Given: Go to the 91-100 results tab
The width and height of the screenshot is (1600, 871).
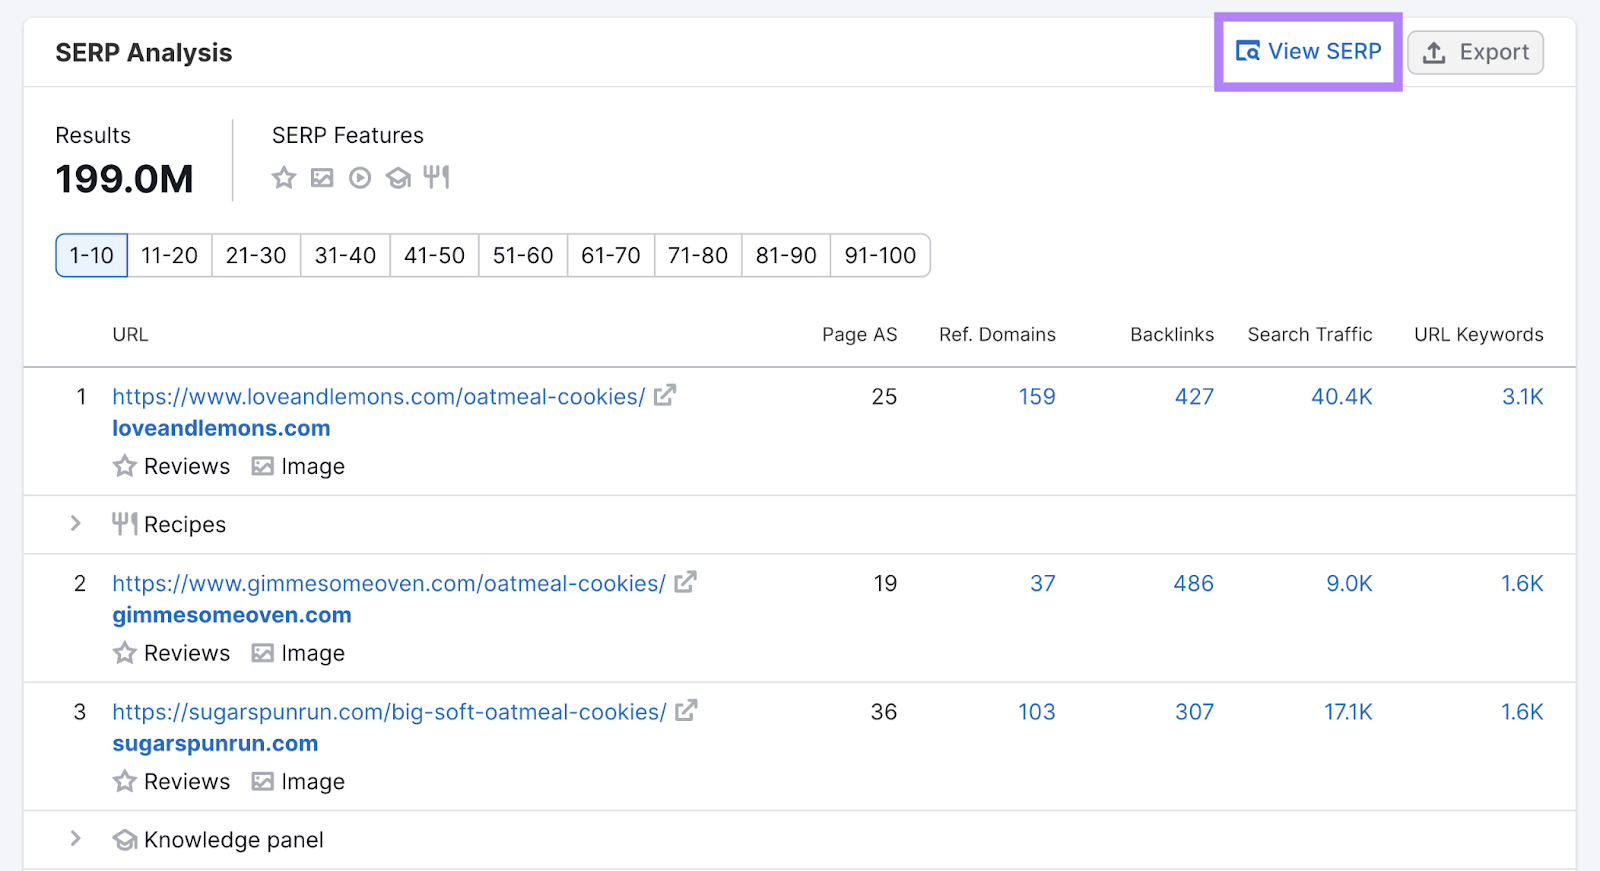Looking at the screenshot, I should [880, 255].
